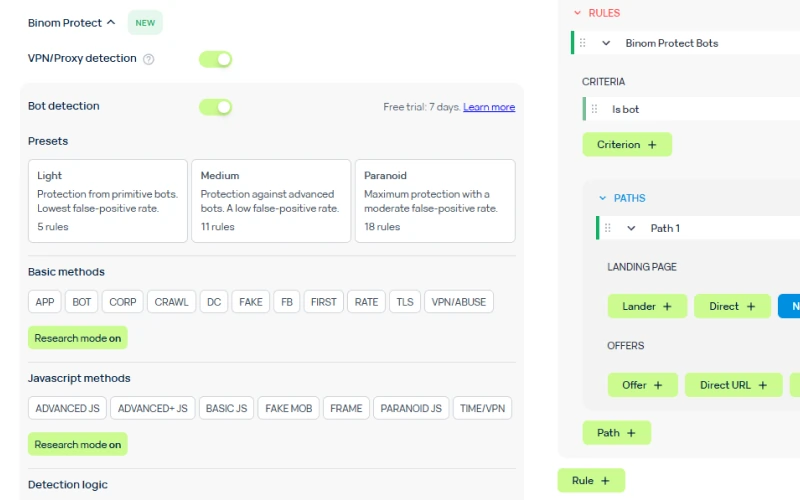The height and width of the screenshot is (500, 800).
Task: Click drag handle of Path 1
Action: (608, 228)
